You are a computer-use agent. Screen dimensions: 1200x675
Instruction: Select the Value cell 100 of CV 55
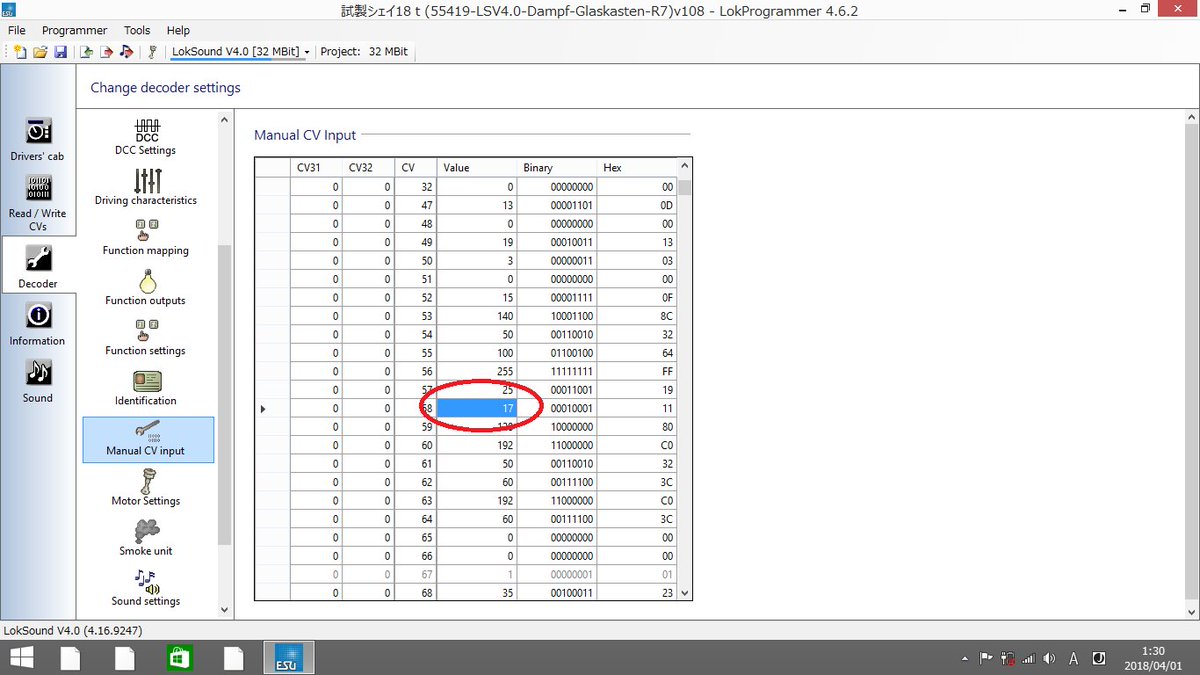477,353
